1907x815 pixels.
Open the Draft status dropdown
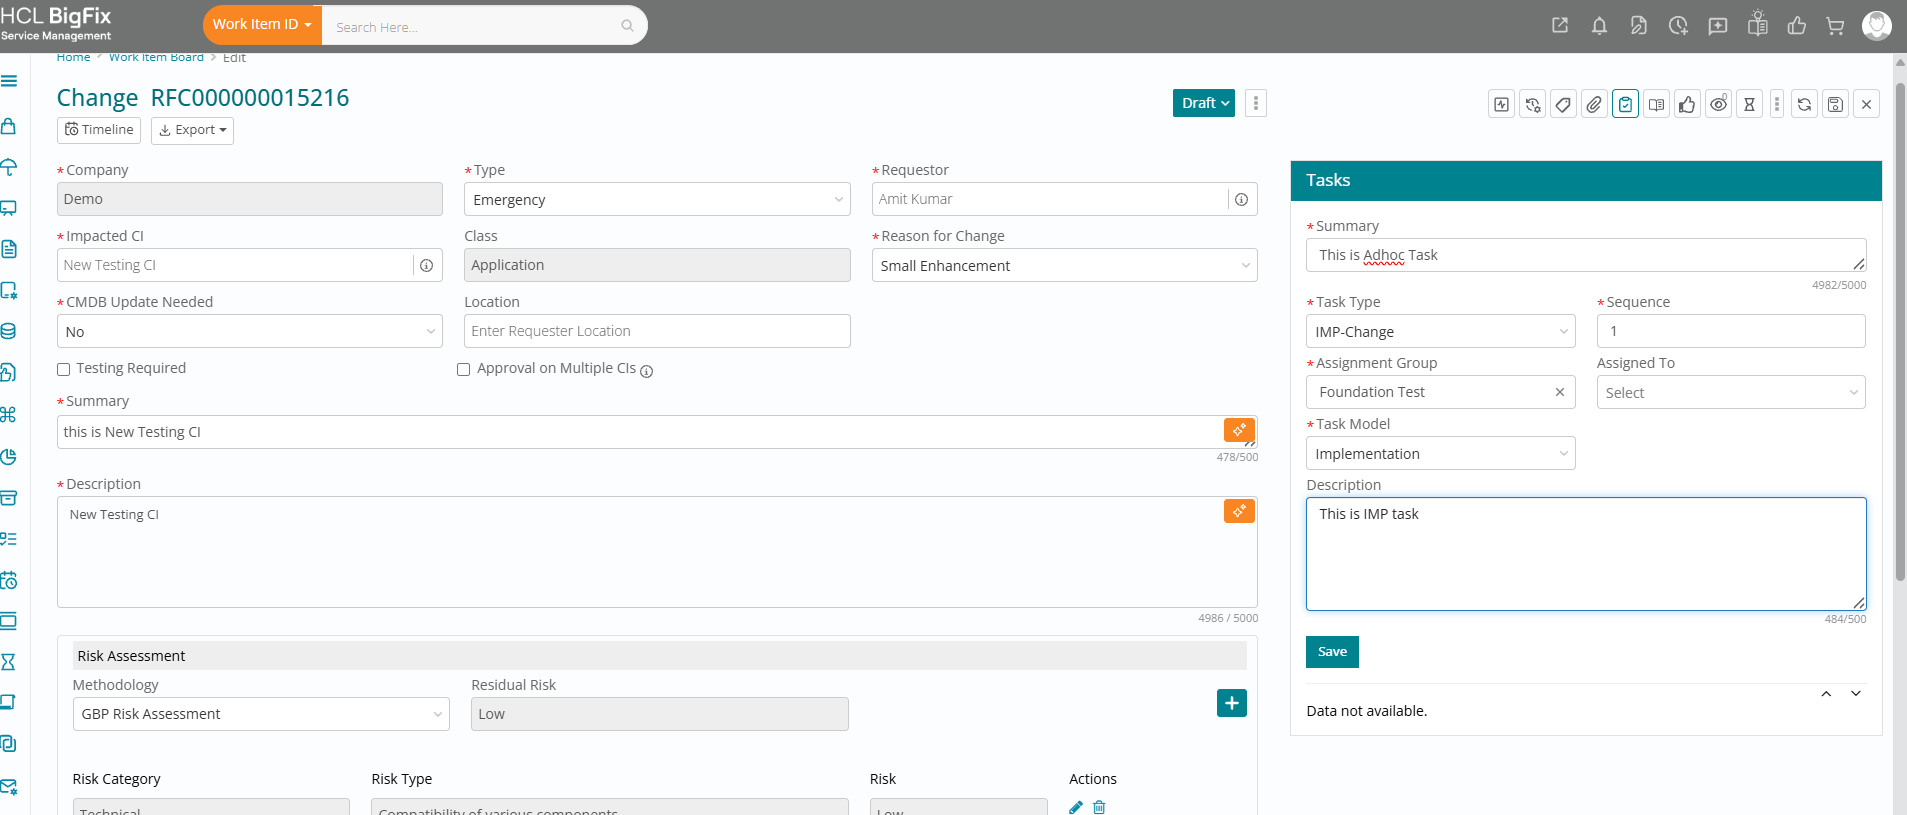pos(1204,103)
